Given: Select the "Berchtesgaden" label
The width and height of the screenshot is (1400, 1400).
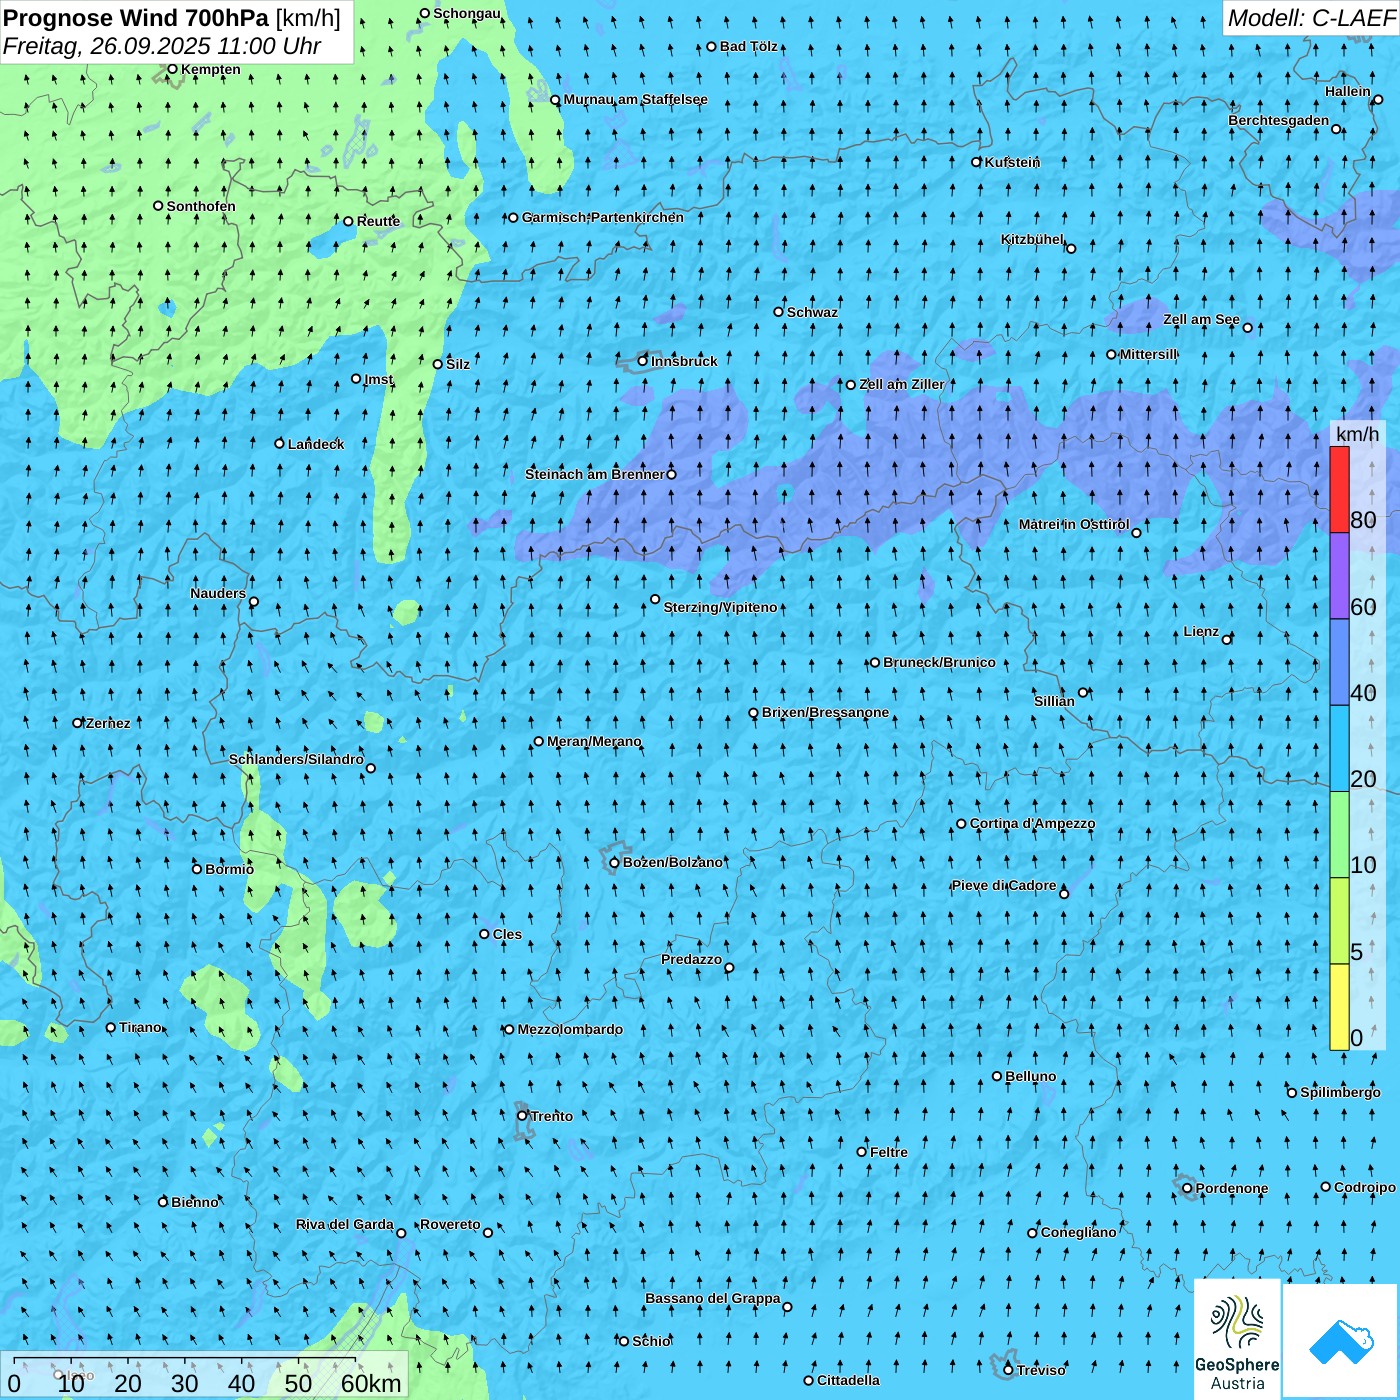Looking at the screenshot, I should click(1279, 121).
